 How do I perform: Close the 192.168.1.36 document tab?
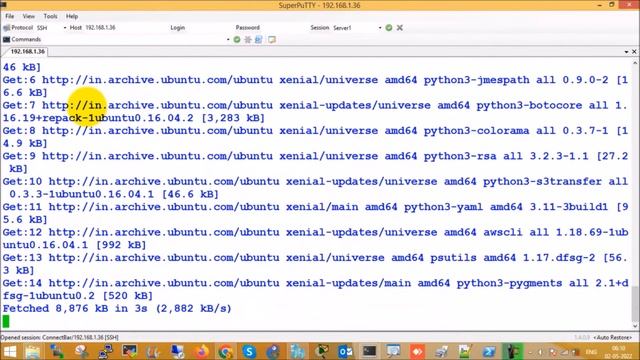(634, 52)
